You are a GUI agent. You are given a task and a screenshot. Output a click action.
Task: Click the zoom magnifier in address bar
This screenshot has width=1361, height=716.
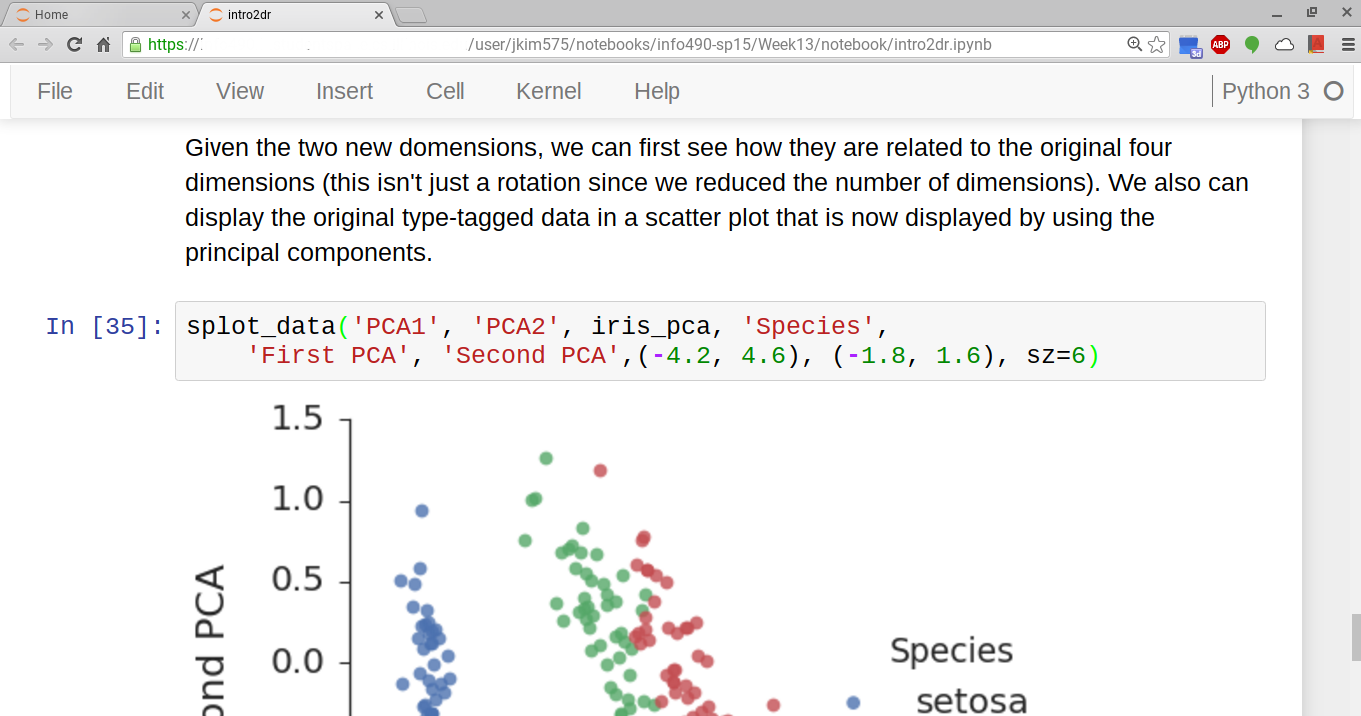(1135, 44)
